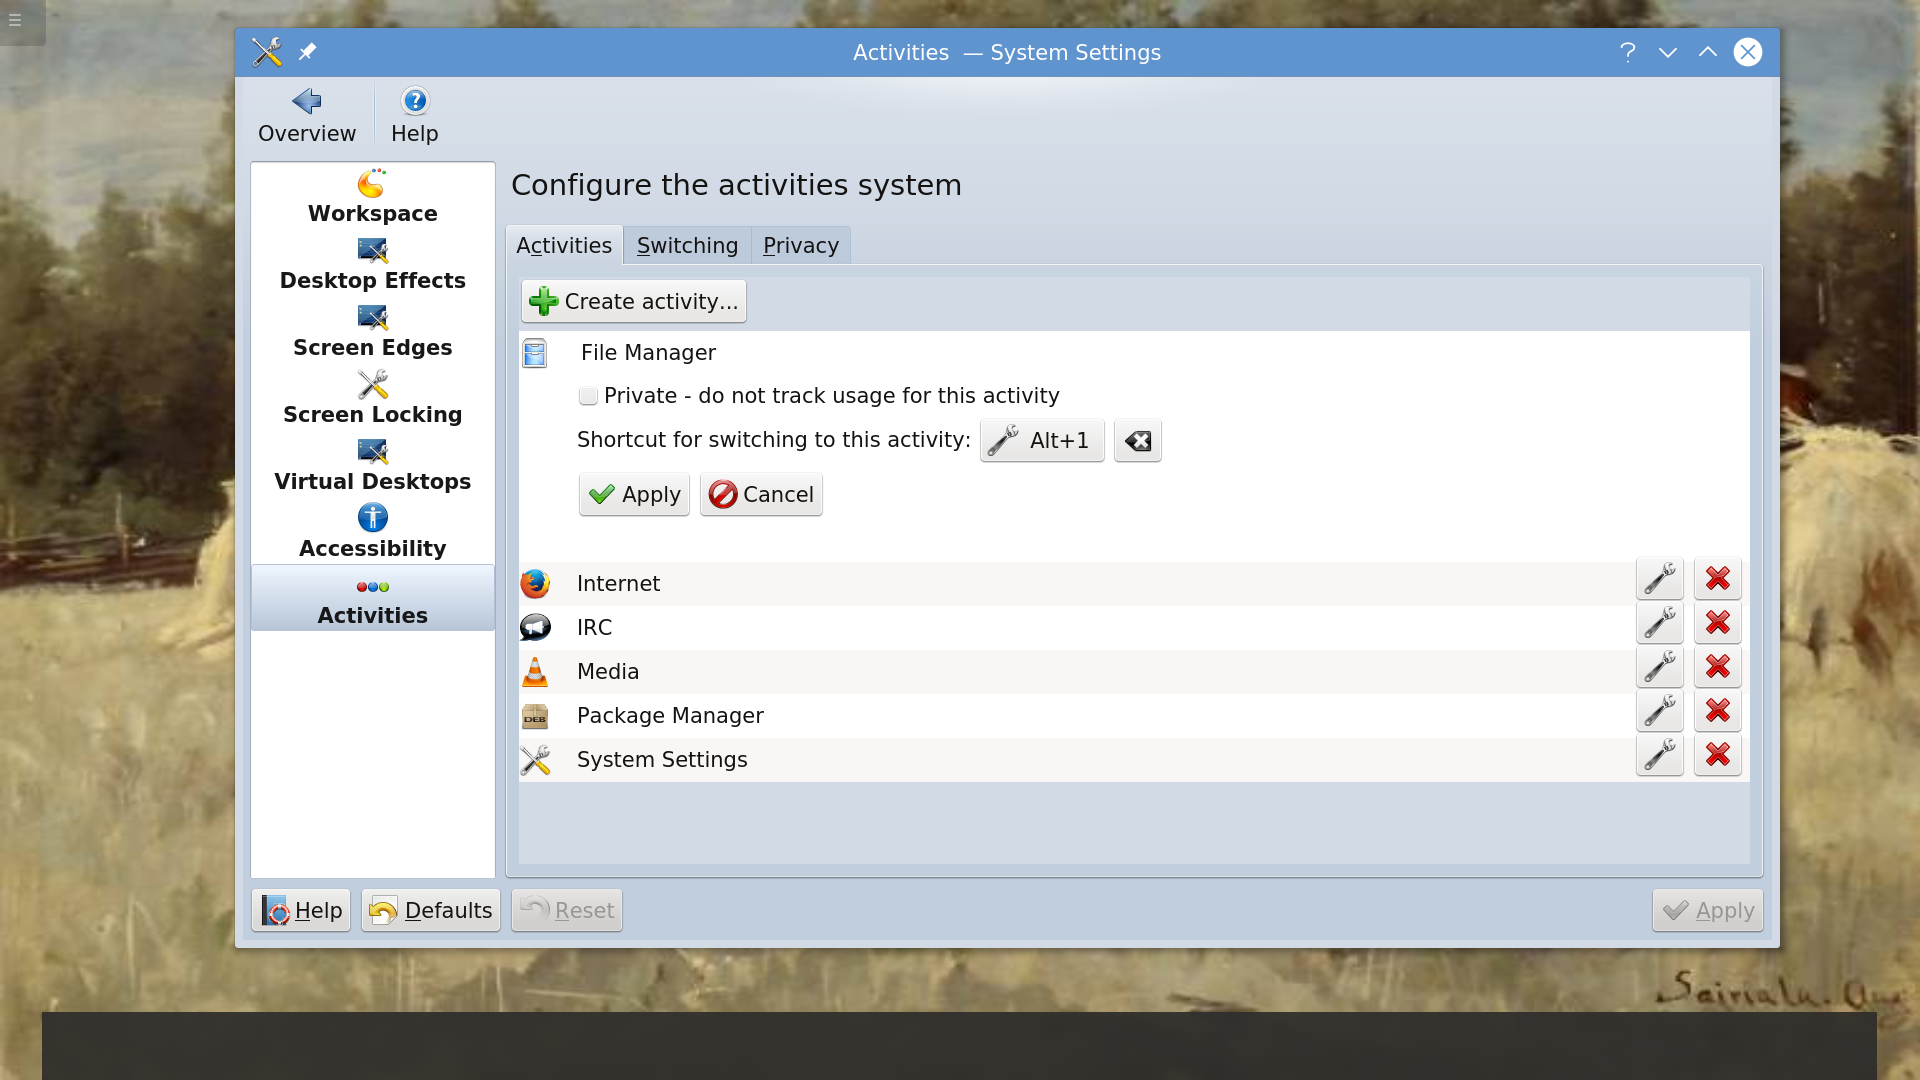Configure the IRC activity

point(1660,623)
